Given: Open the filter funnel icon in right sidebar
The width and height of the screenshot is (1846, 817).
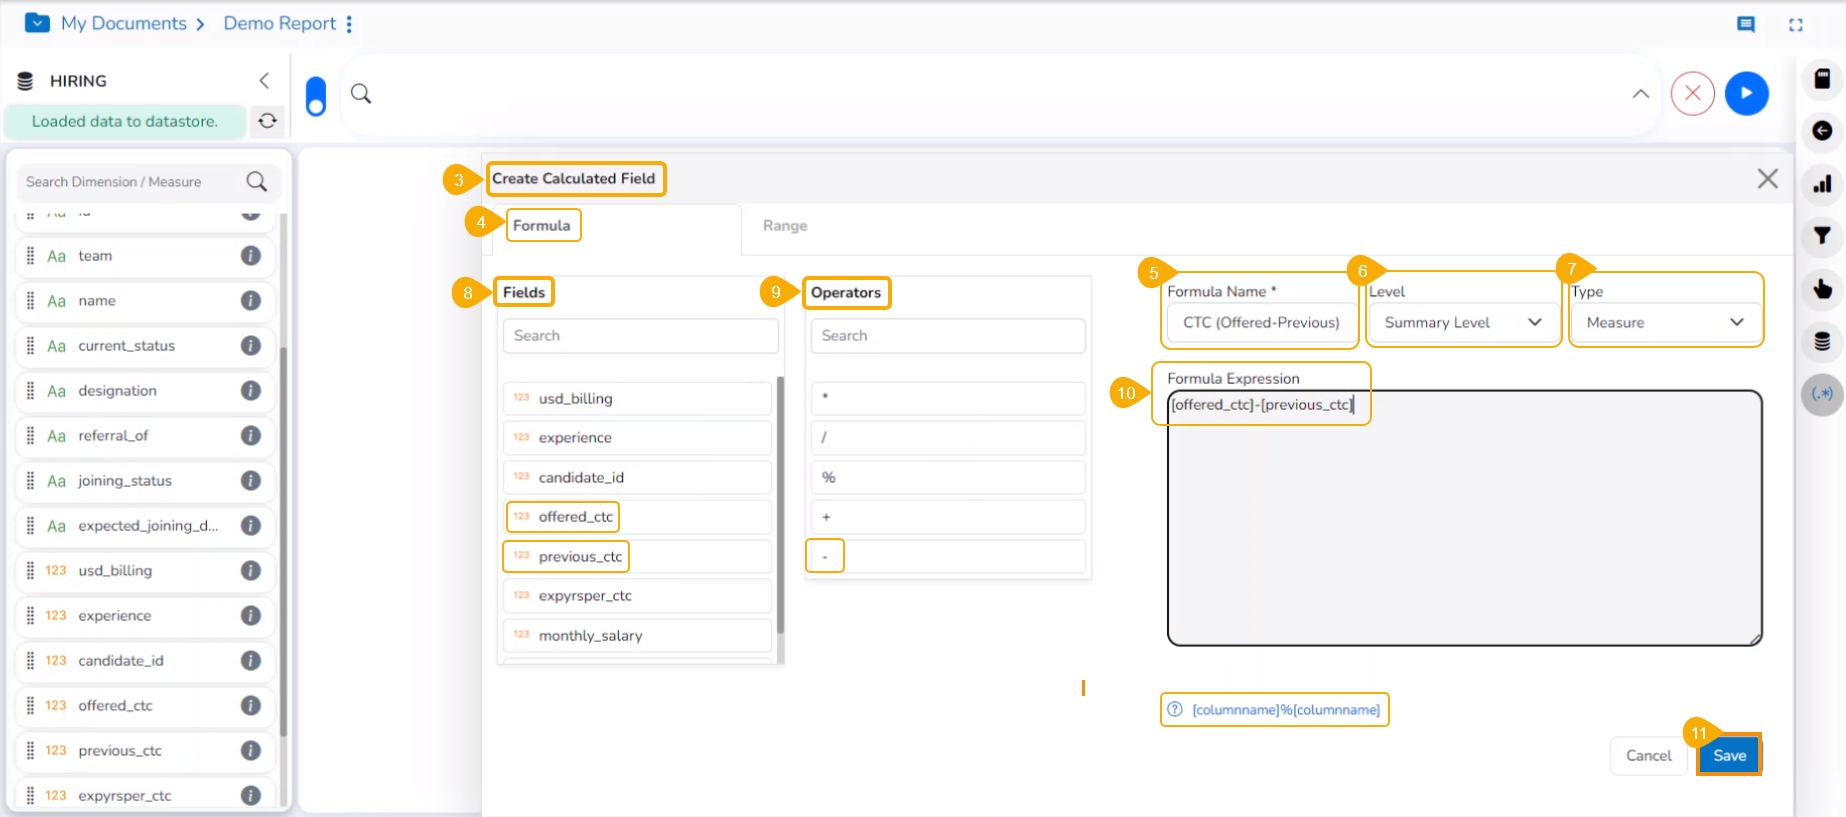Looking at the screenshot, I should pos(1822,236).
